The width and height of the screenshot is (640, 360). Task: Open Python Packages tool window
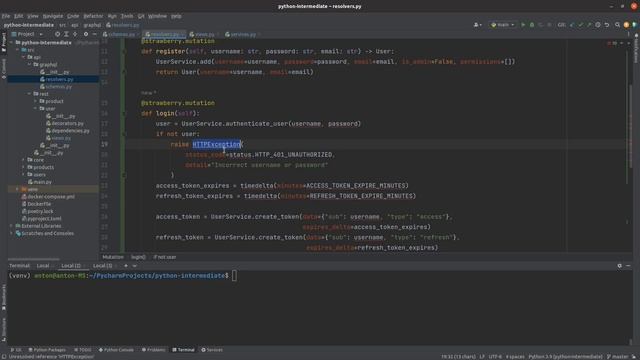click(x=47, y=350)
